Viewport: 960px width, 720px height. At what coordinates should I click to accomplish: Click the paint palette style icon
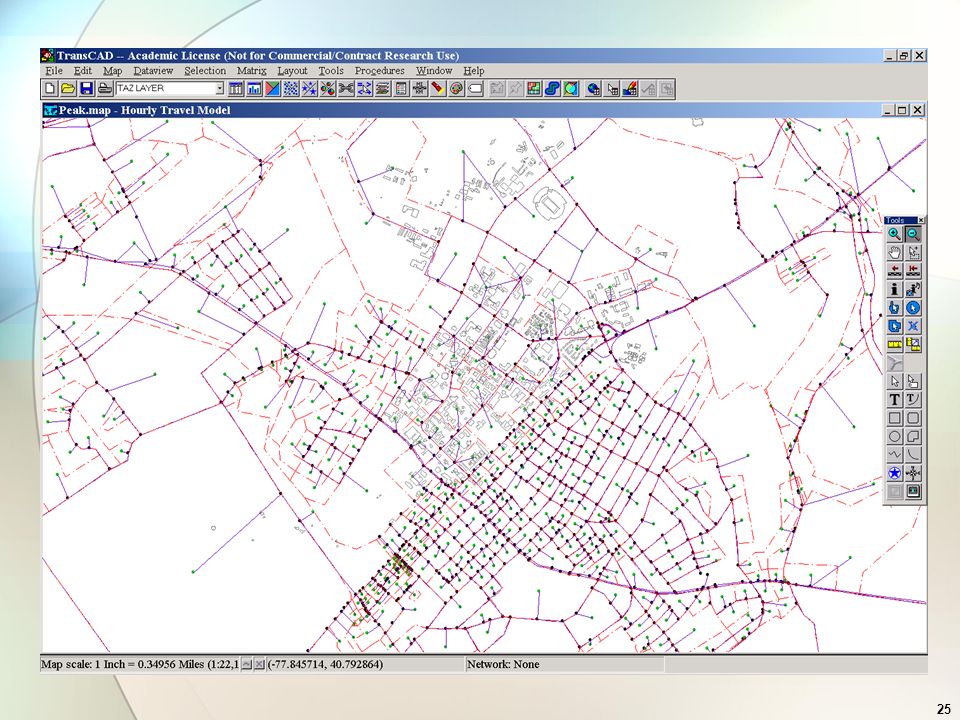pyautogui.click(x=456, y=89)
